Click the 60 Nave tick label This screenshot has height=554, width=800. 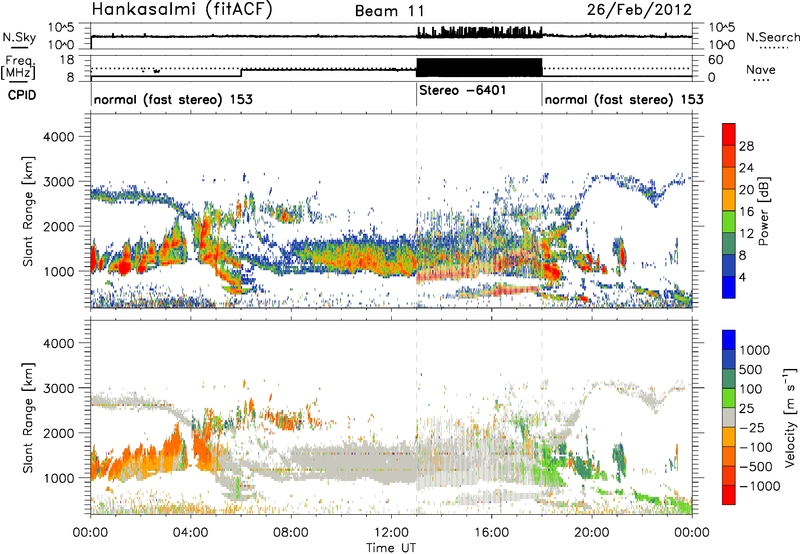coord(716,60)
